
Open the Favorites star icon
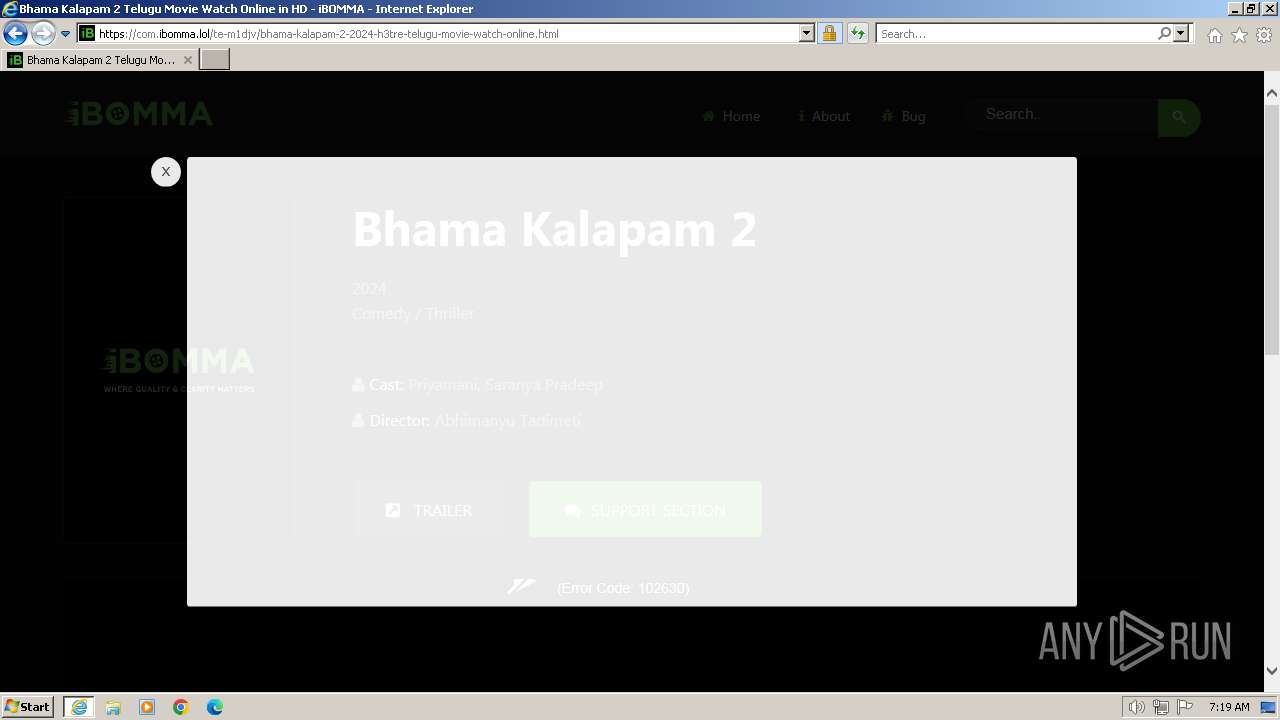click(1239, 35)
